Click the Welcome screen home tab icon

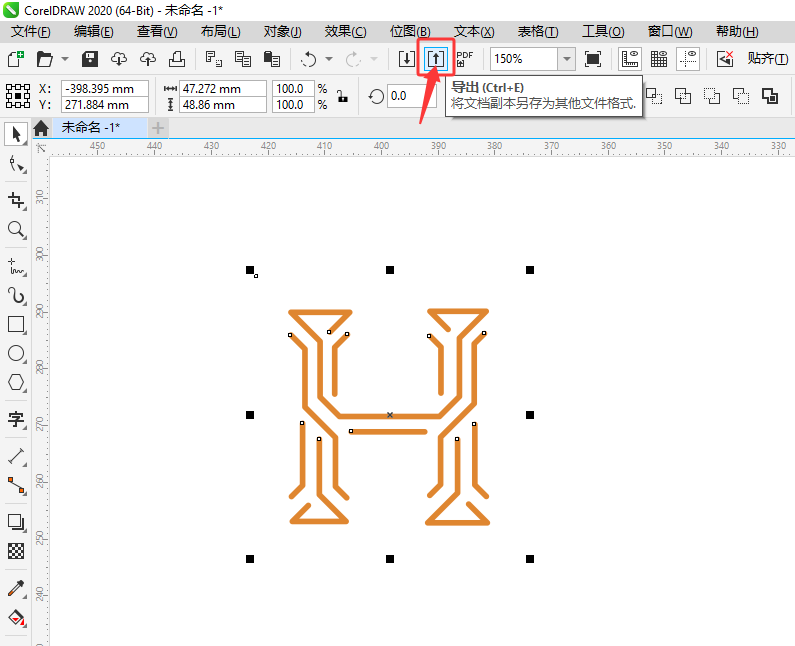pos(41,128)
